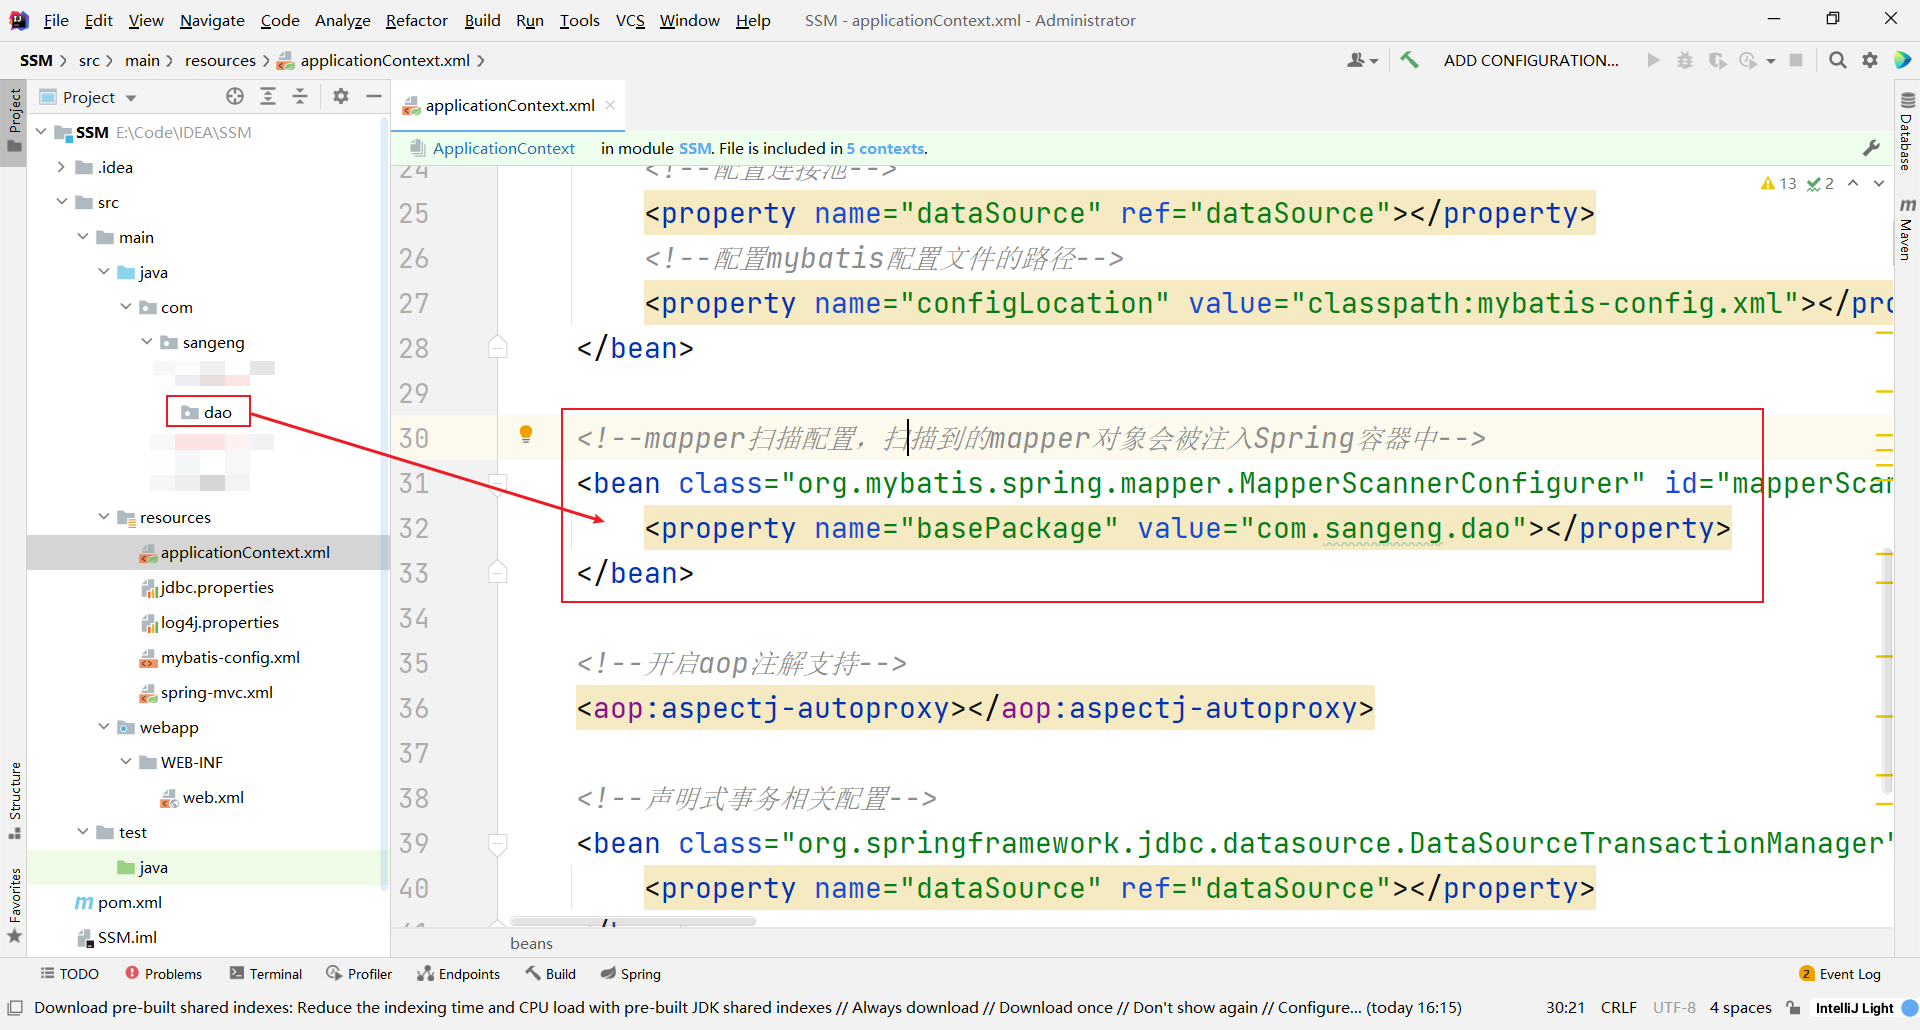Open the Event Log
Screen dimensions: 1920x1030
tap(1840, 974)
